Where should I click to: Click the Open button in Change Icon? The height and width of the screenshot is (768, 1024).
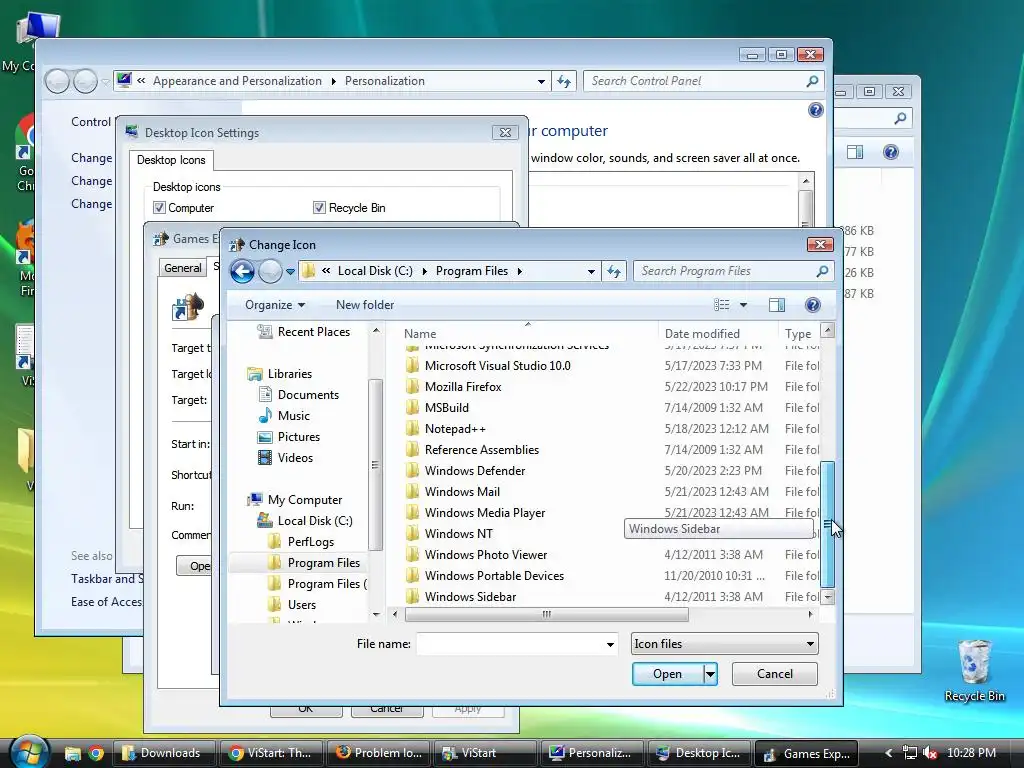[667, 674]
